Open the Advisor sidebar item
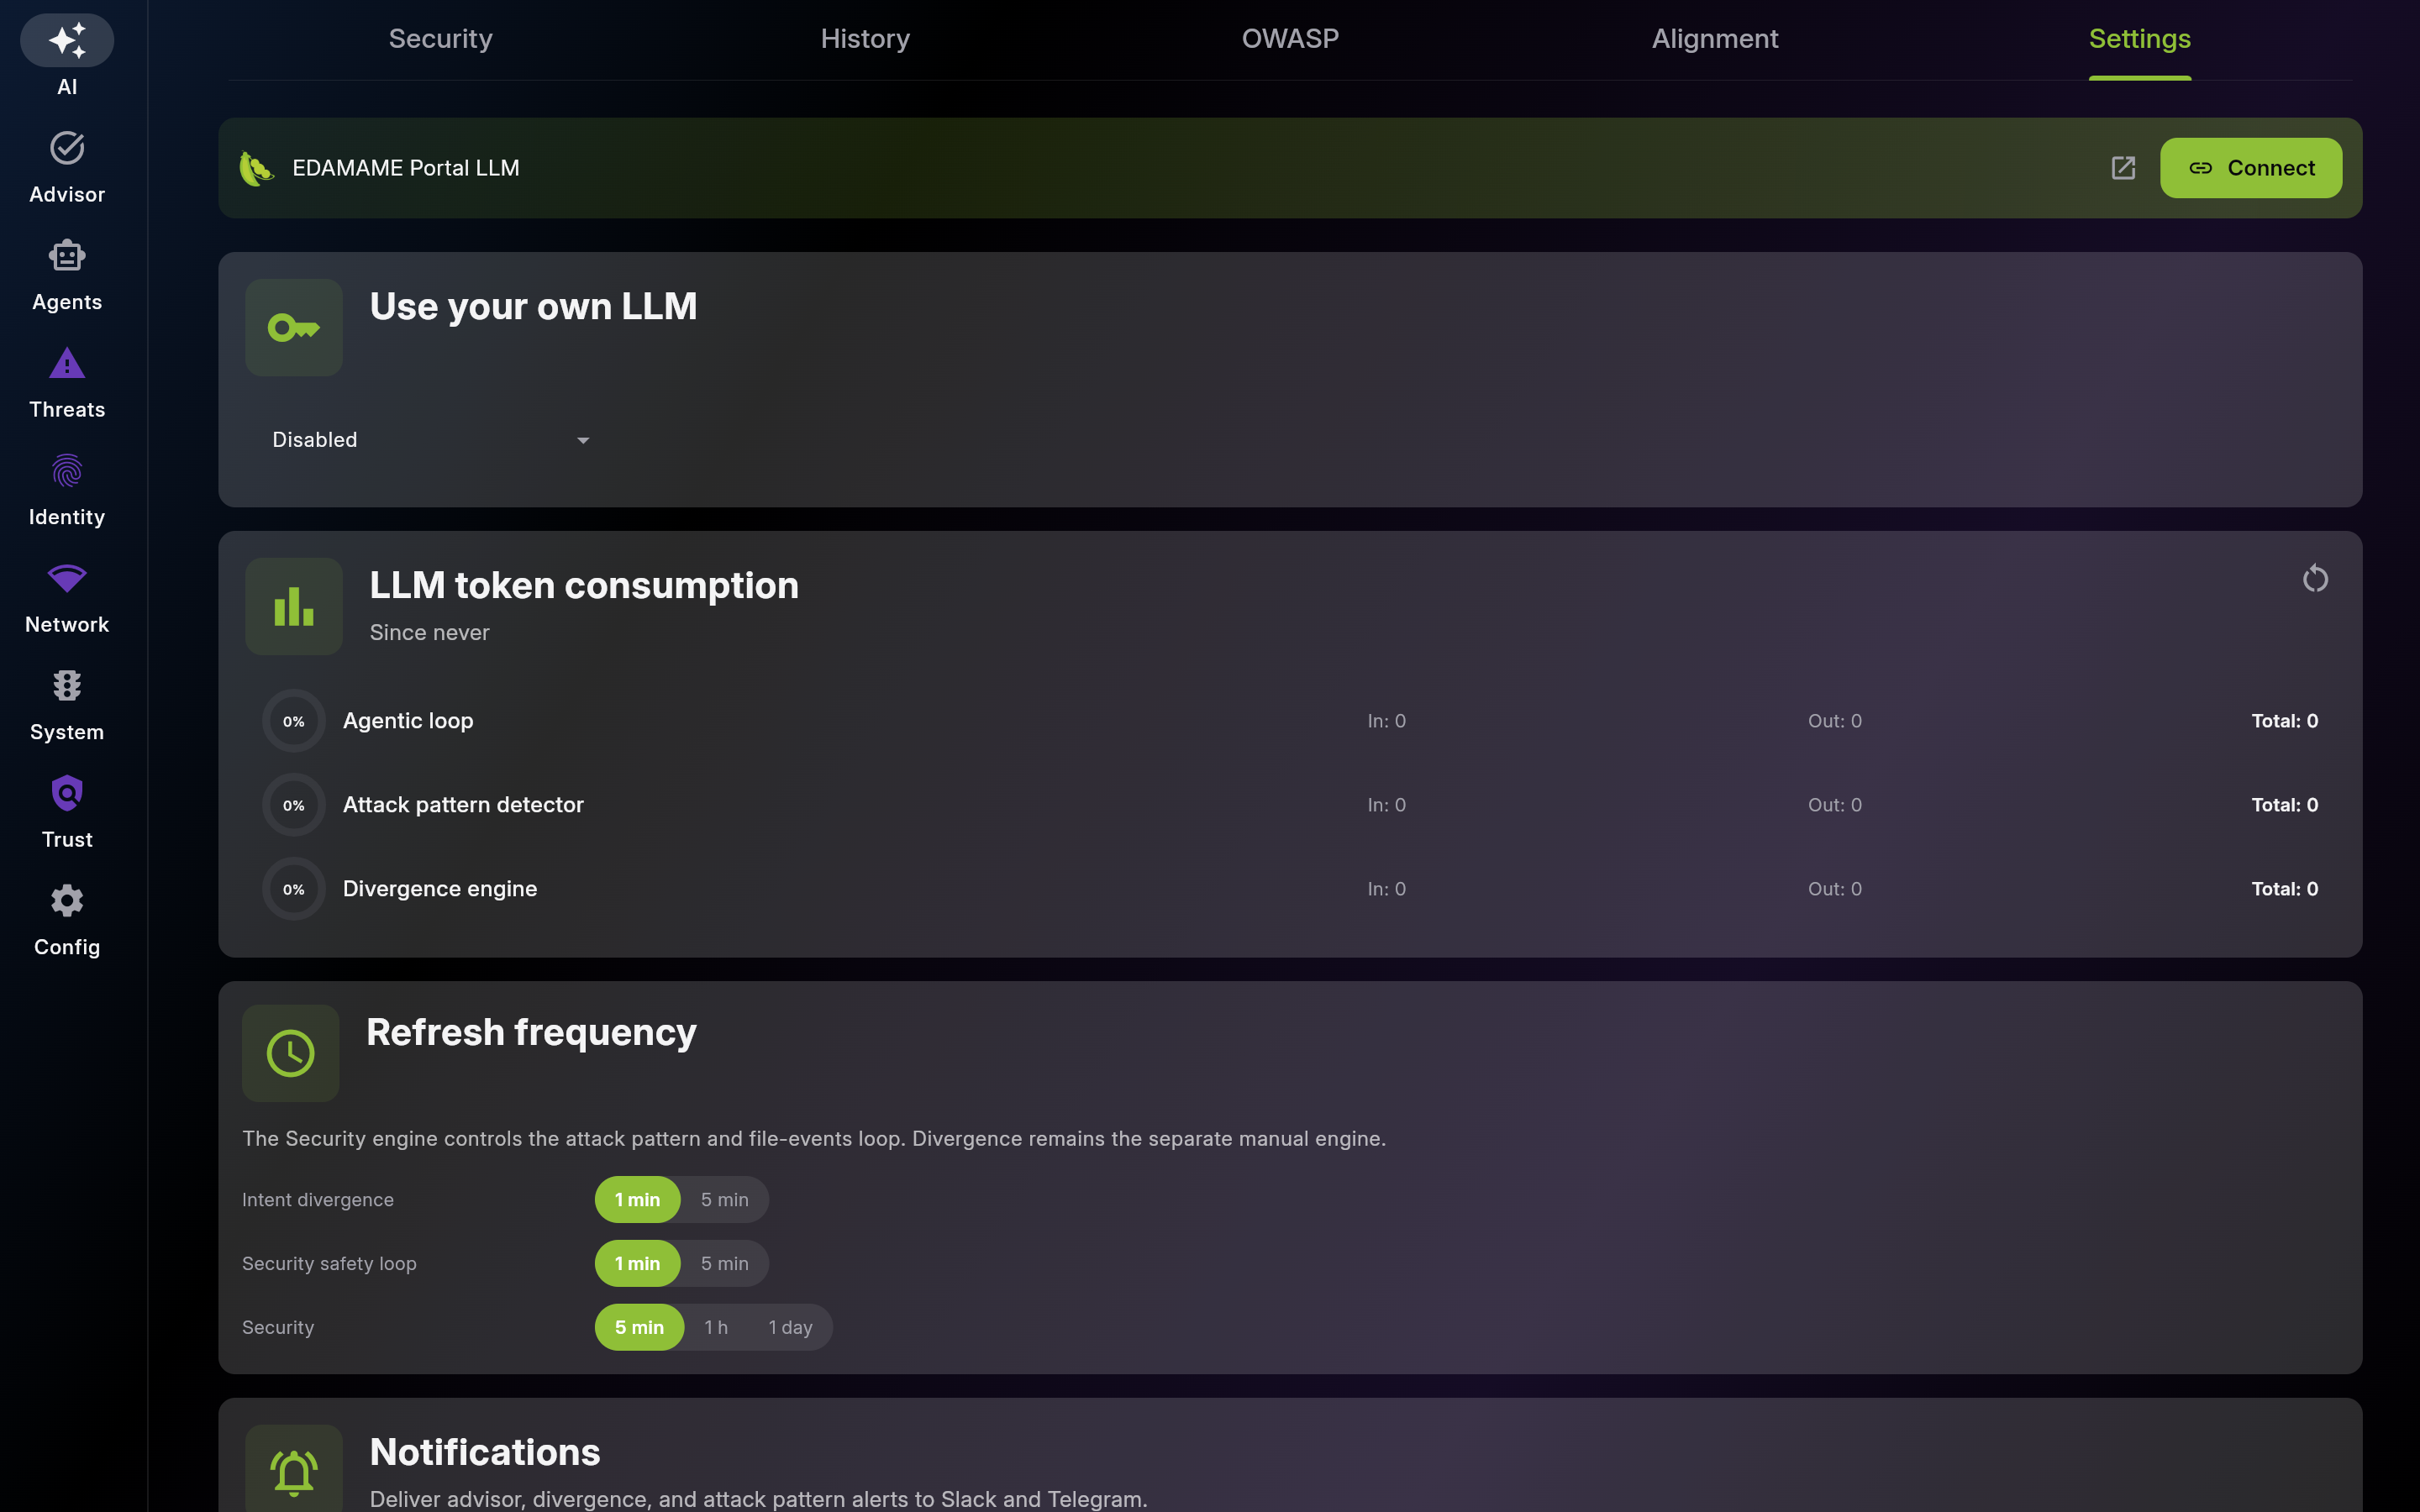Viewport: 2420px width, 1512px height. 67,167
